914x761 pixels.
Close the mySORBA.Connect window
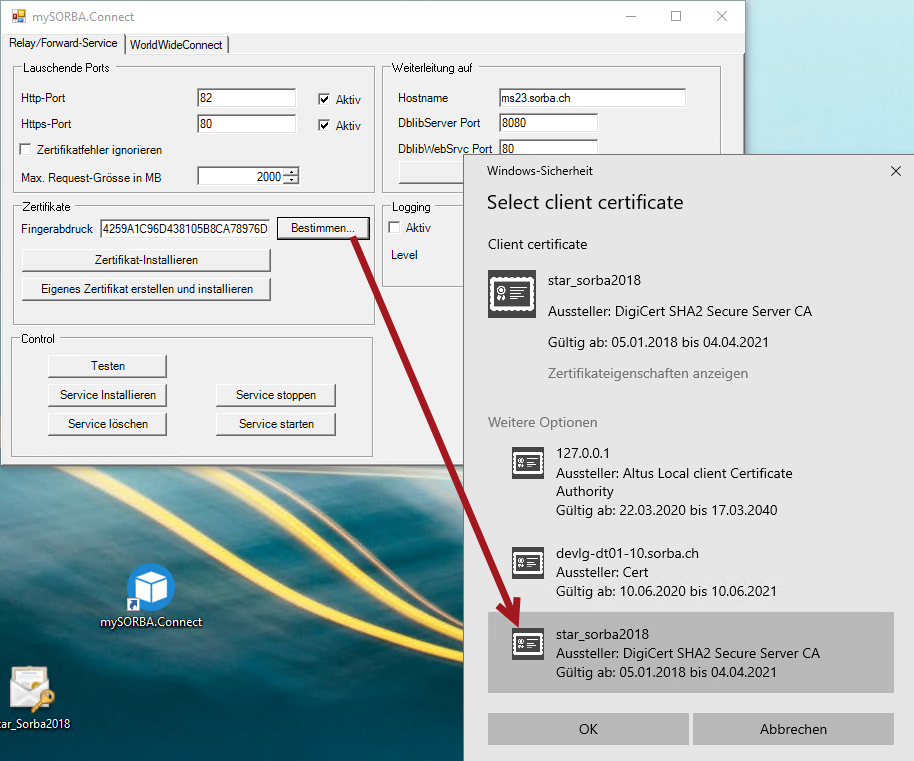722,16
